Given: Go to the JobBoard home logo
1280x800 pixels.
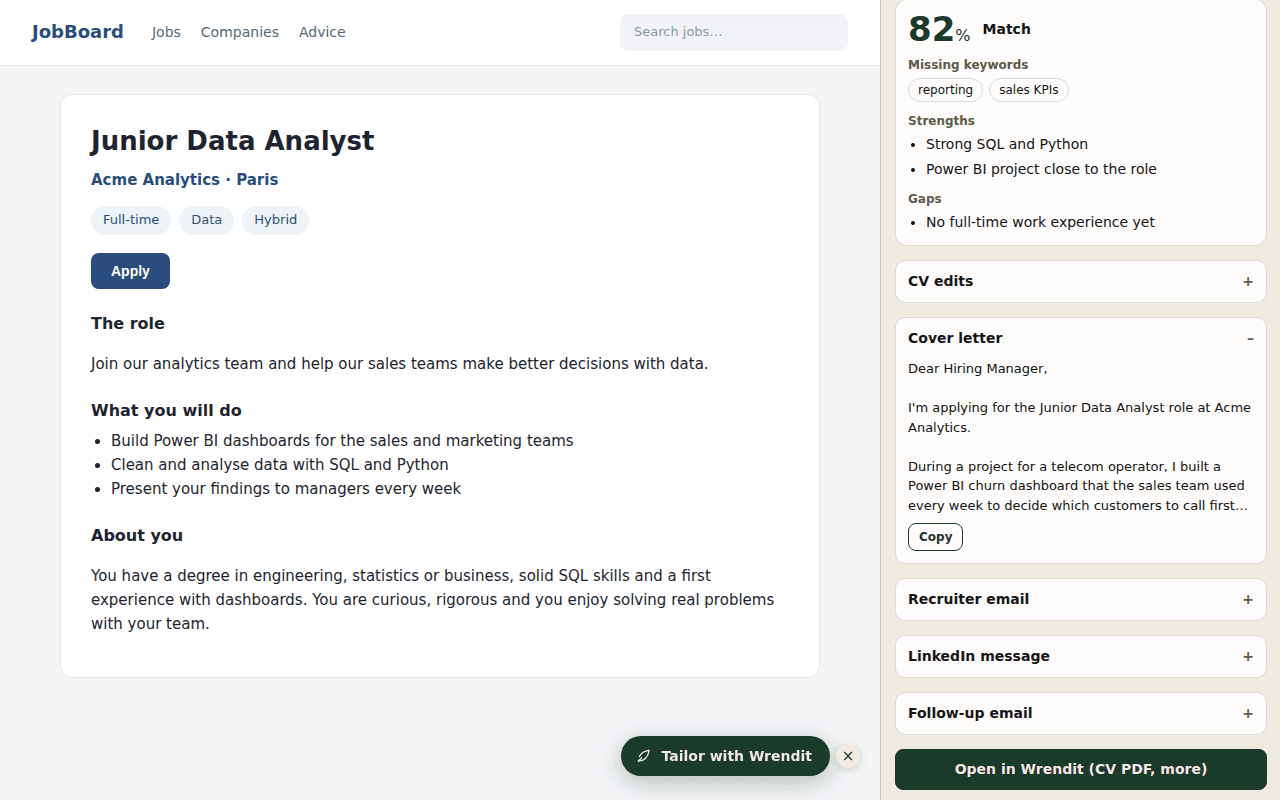Looking at the screenshot, I should pyautogui.click(x=77, y=32).
